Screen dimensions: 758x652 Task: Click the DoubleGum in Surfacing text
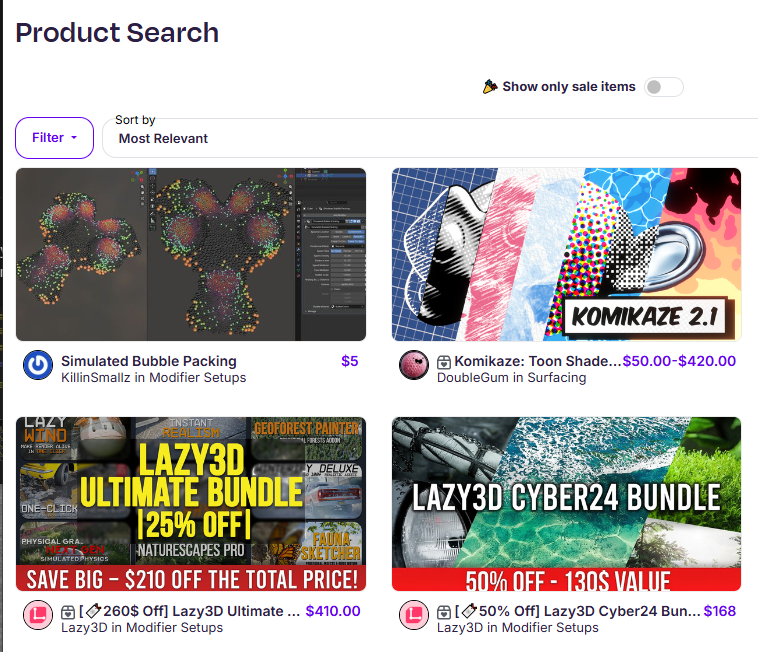click(x=511, y=377)
